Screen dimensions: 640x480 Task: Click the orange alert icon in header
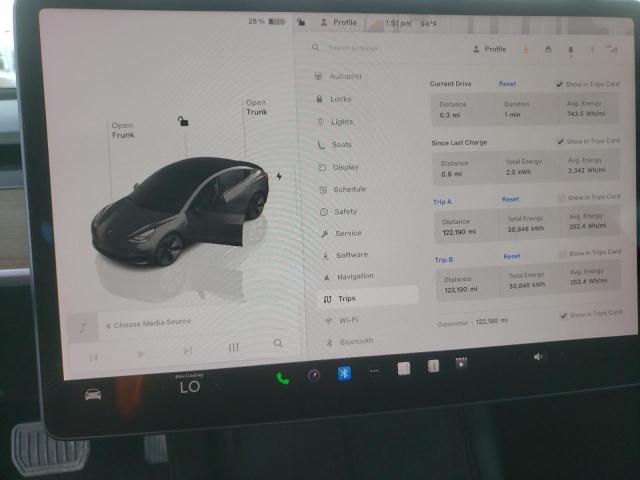coord(526,50)
